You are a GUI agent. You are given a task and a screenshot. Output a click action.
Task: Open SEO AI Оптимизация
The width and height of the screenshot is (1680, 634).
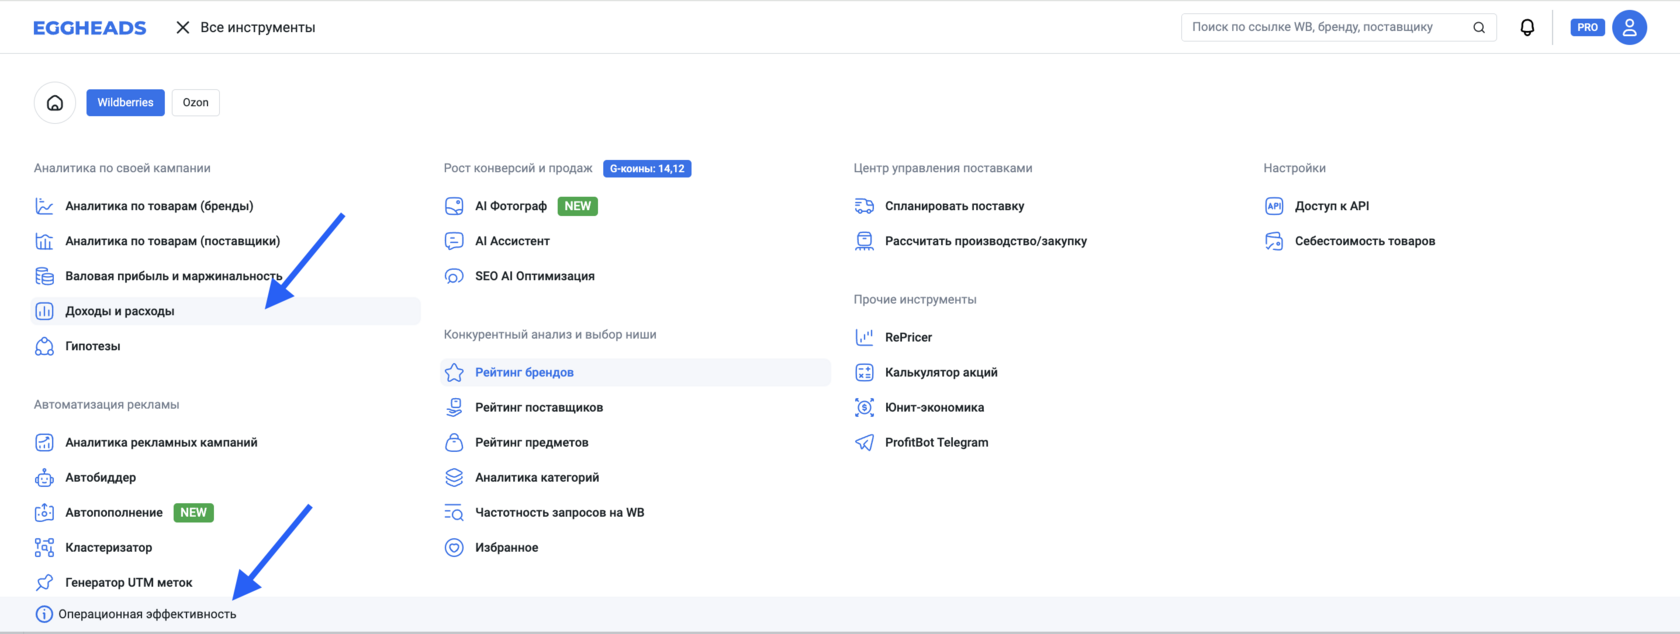click(x=535, y=276)
